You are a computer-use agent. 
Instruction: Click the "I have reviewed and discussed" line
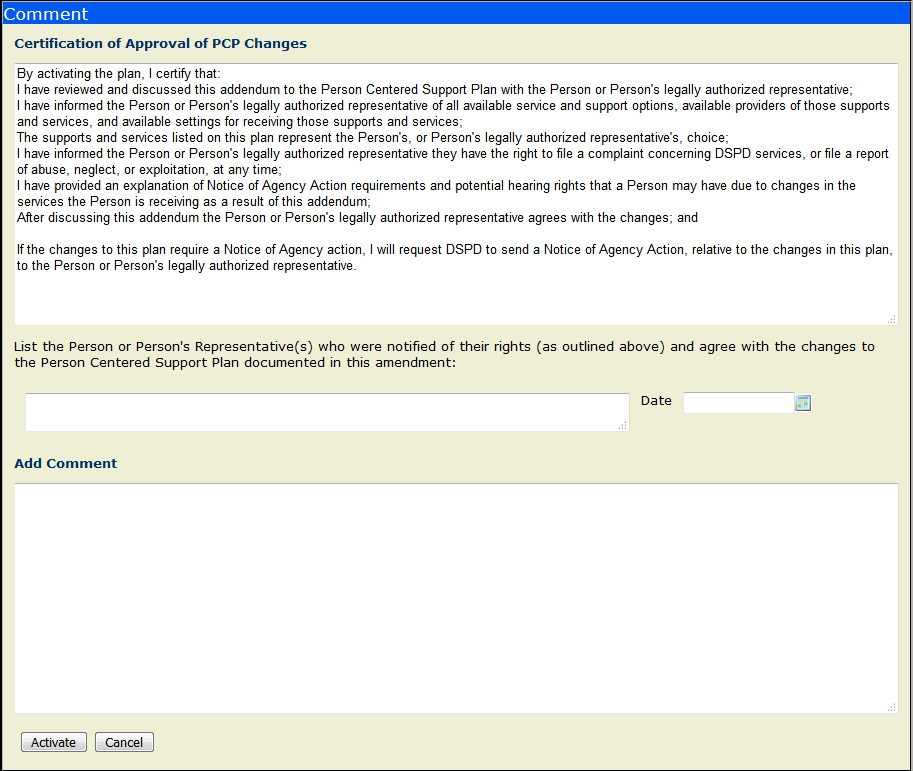coord(434,89)
